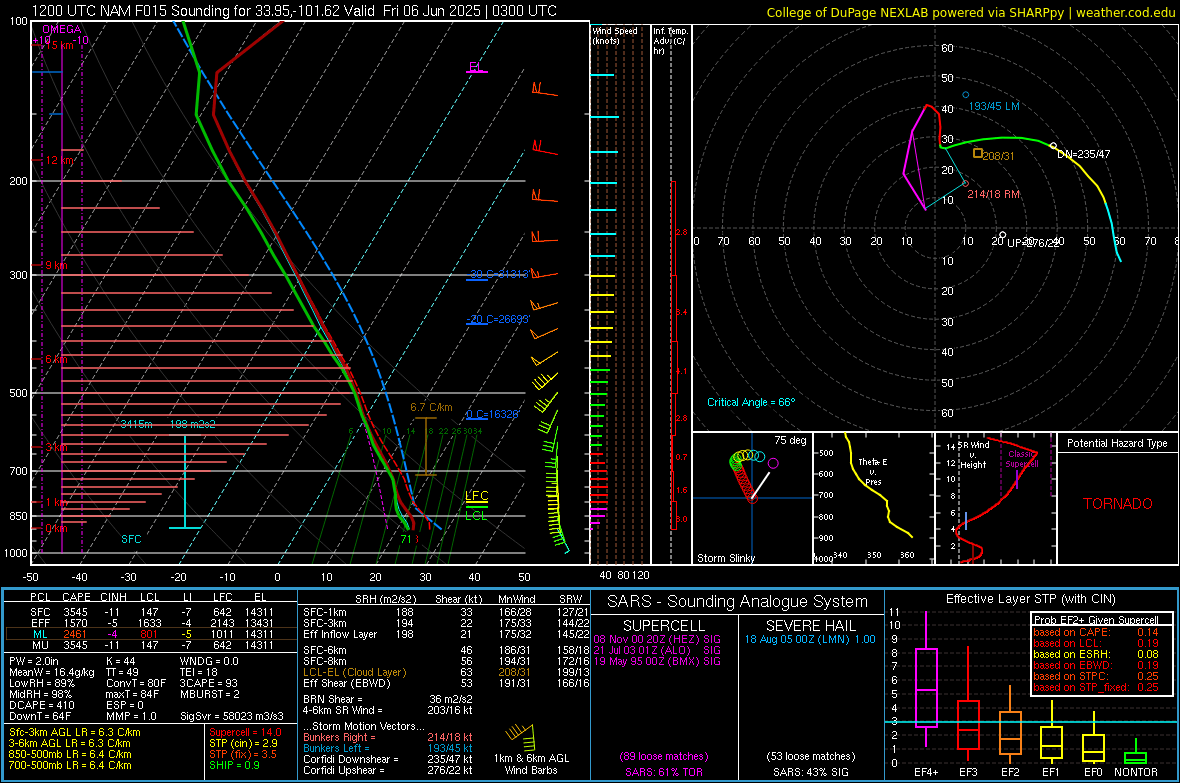Viewport: 1180px width, 783px height.
Task: Click the Corfidi downshear DN=235/47 marker
Action: (x=1053, y=146)
